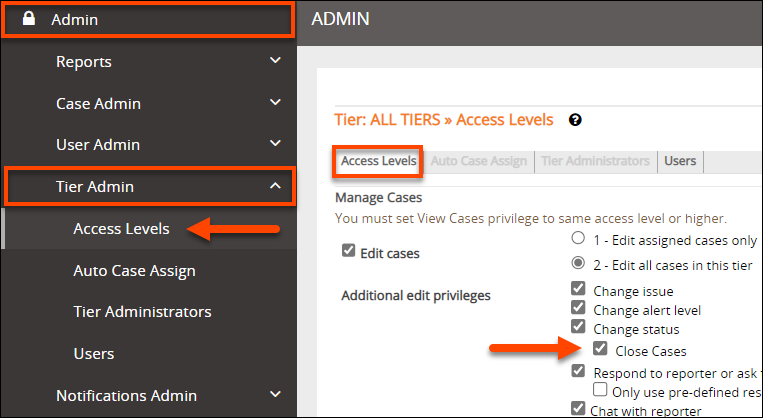Click the help question mark icon

575,120
